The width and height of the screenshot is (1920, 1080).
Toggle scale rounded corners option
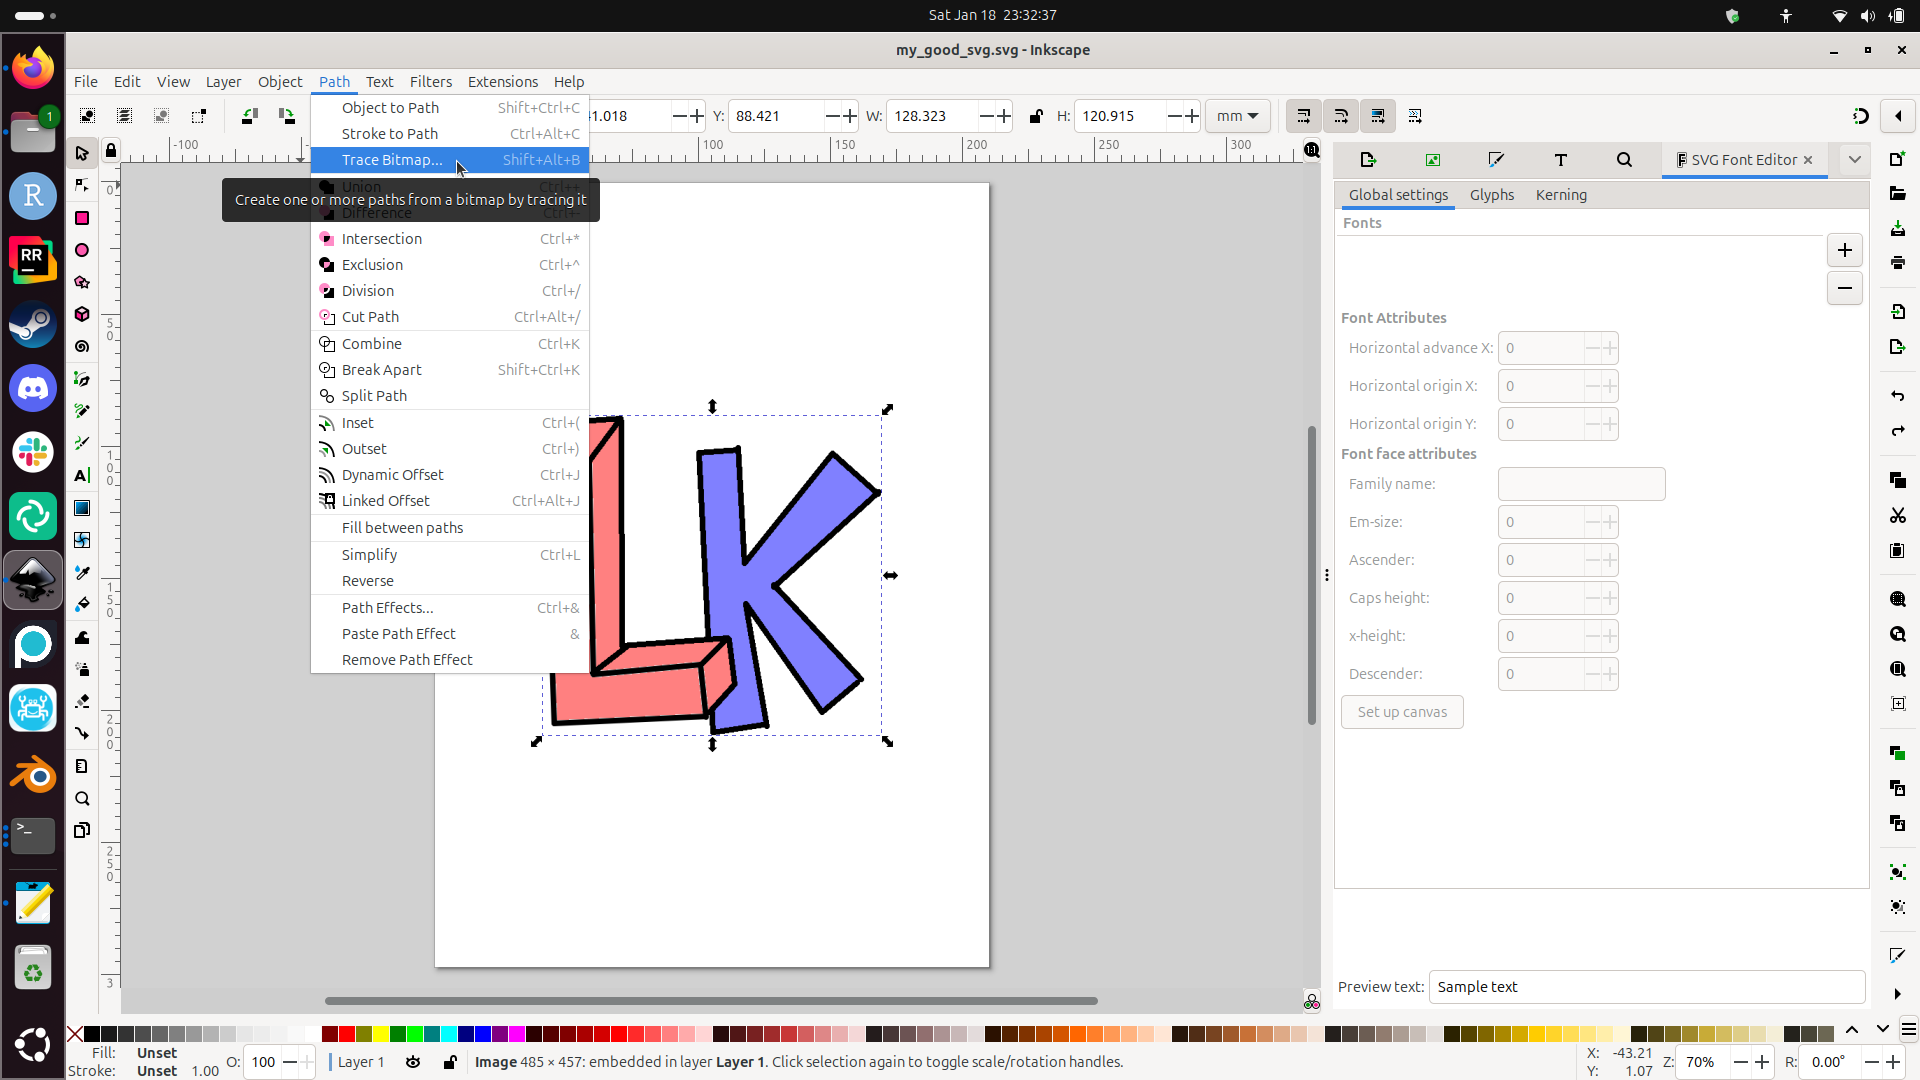click(x=1340, y=116)
